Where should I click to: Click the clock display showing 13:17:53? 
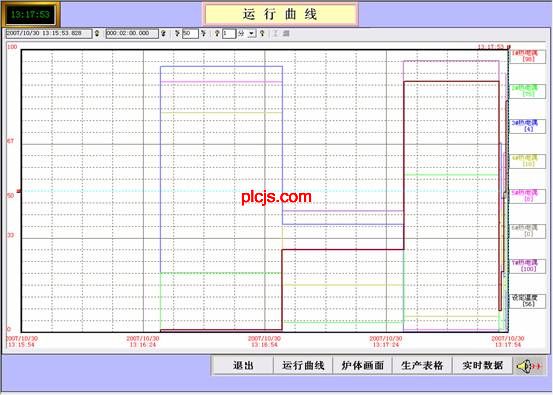coord(30,14)
